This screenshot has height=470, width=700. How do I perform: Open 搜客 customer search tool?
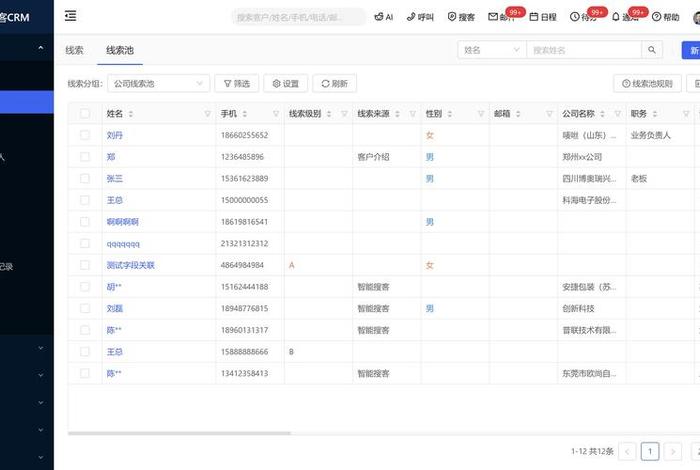click(461, 17)
